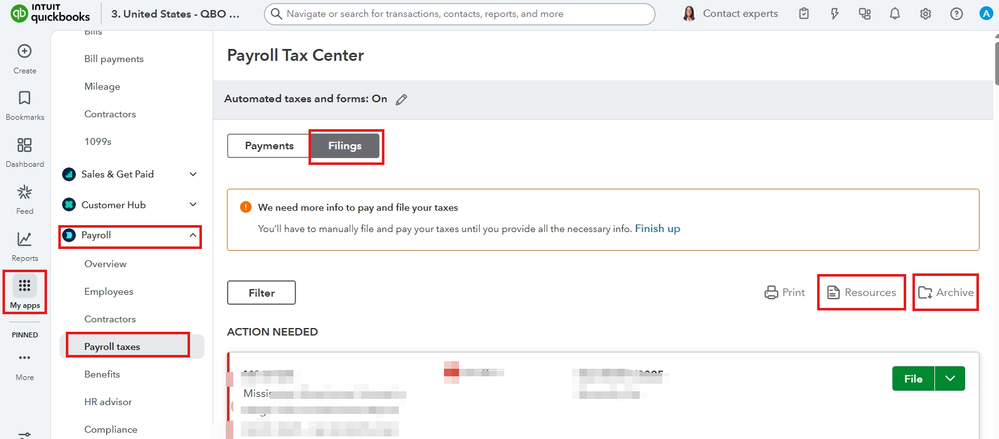Viewport: 999px width, 439px height.
Task: Collapse the Payroll menu section
Action: tap(193, 235)
